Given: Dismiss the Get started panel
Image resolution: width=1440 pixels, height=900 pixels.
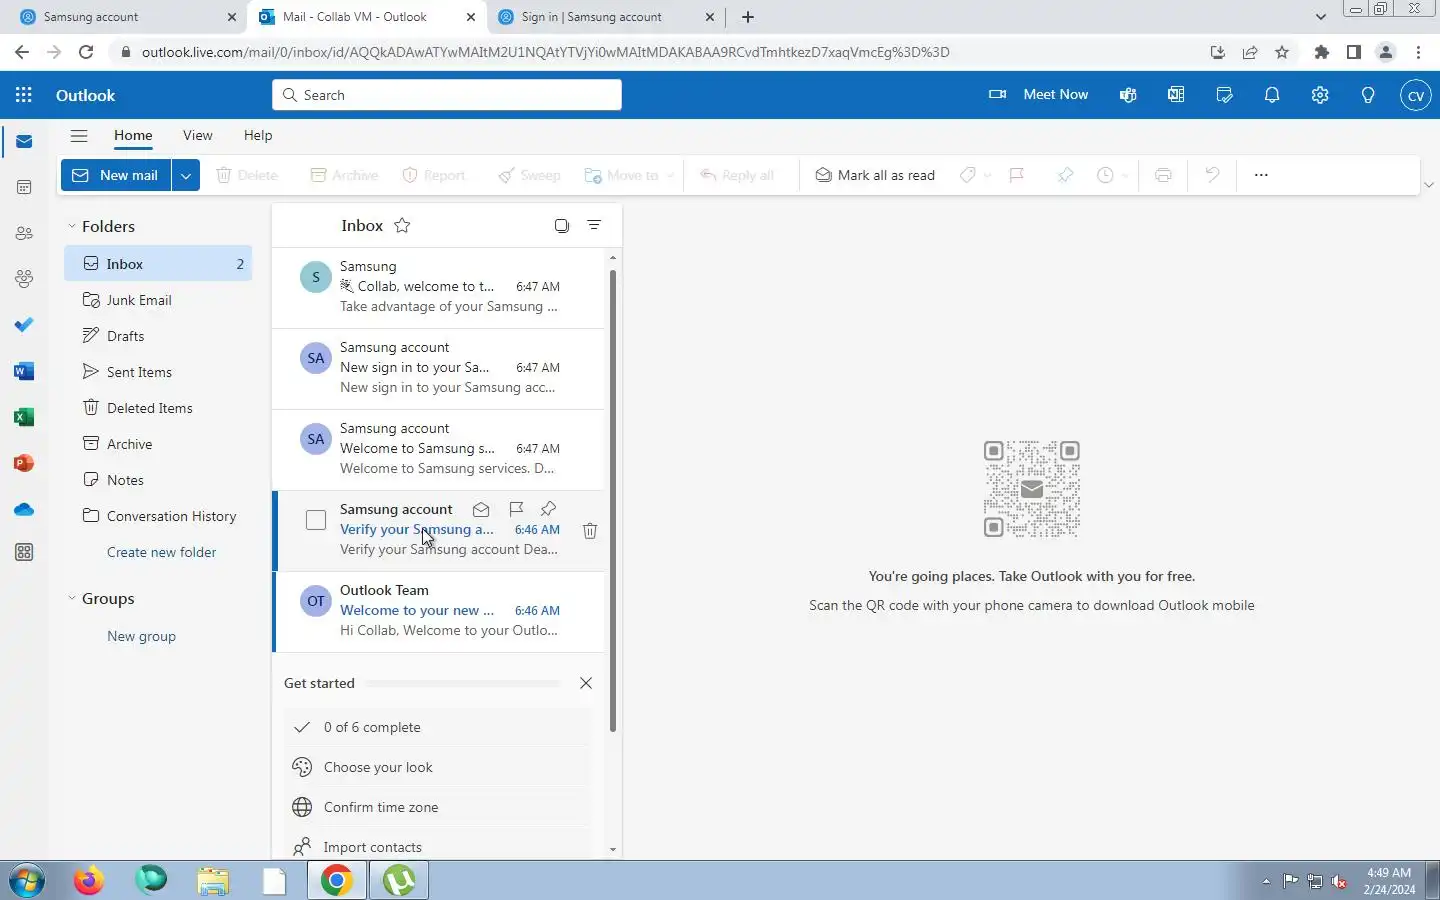Looking at the screenshot, I should (x=586, y=683).
